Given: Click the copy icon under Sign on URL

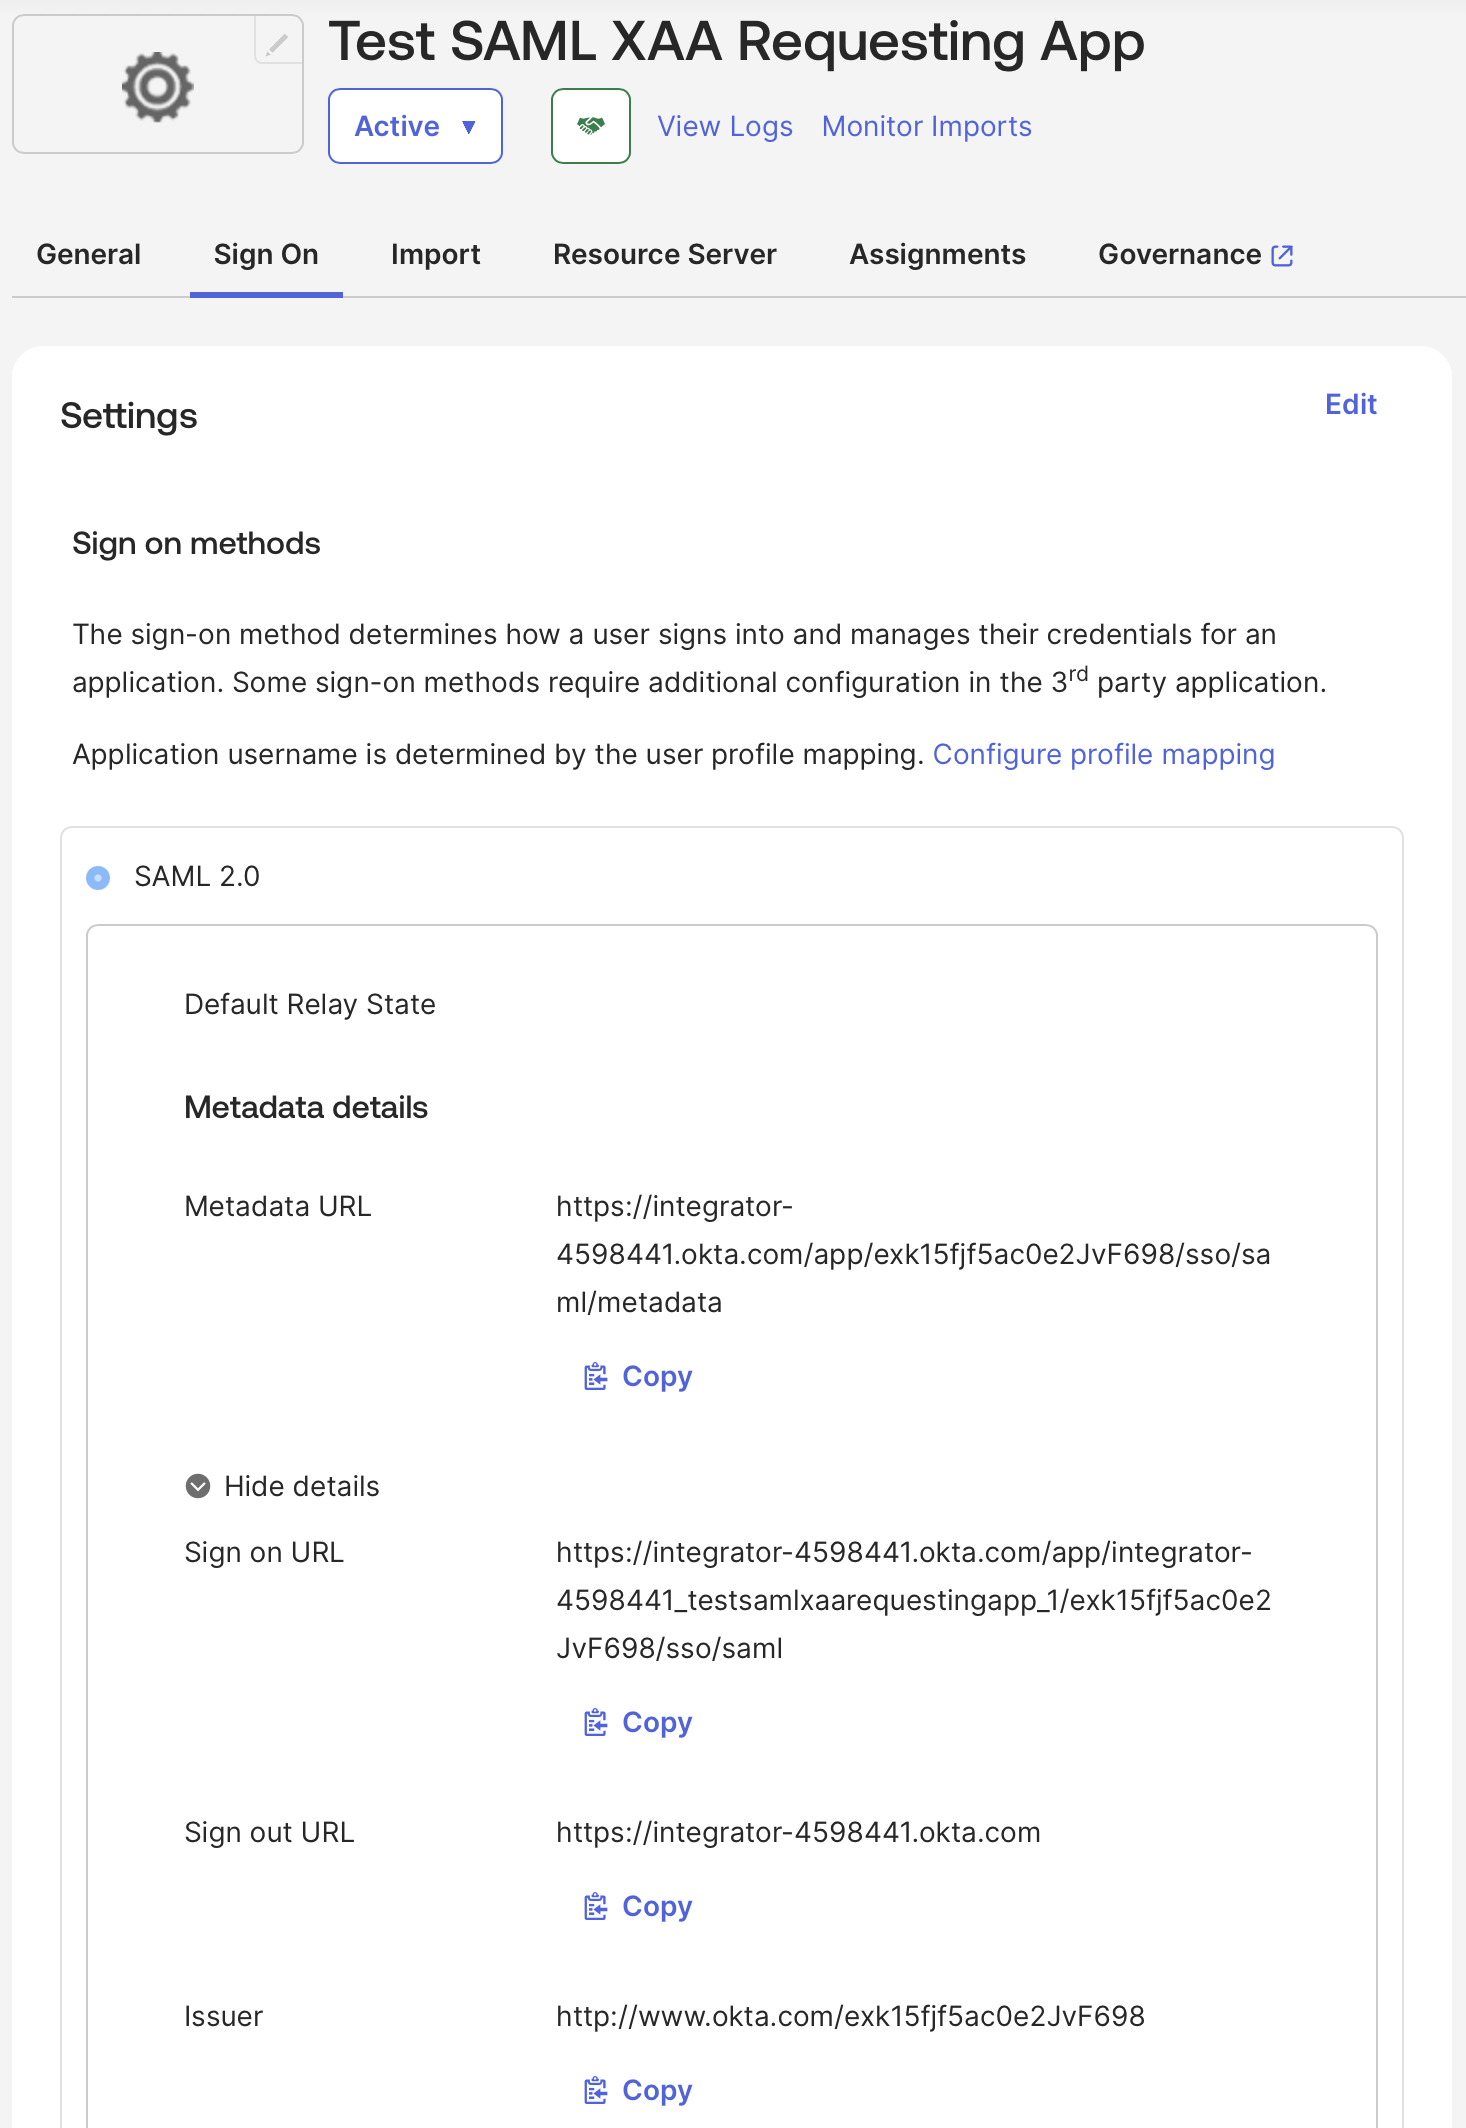Looking at the screenshot, I should click(x=596, y=1723).
